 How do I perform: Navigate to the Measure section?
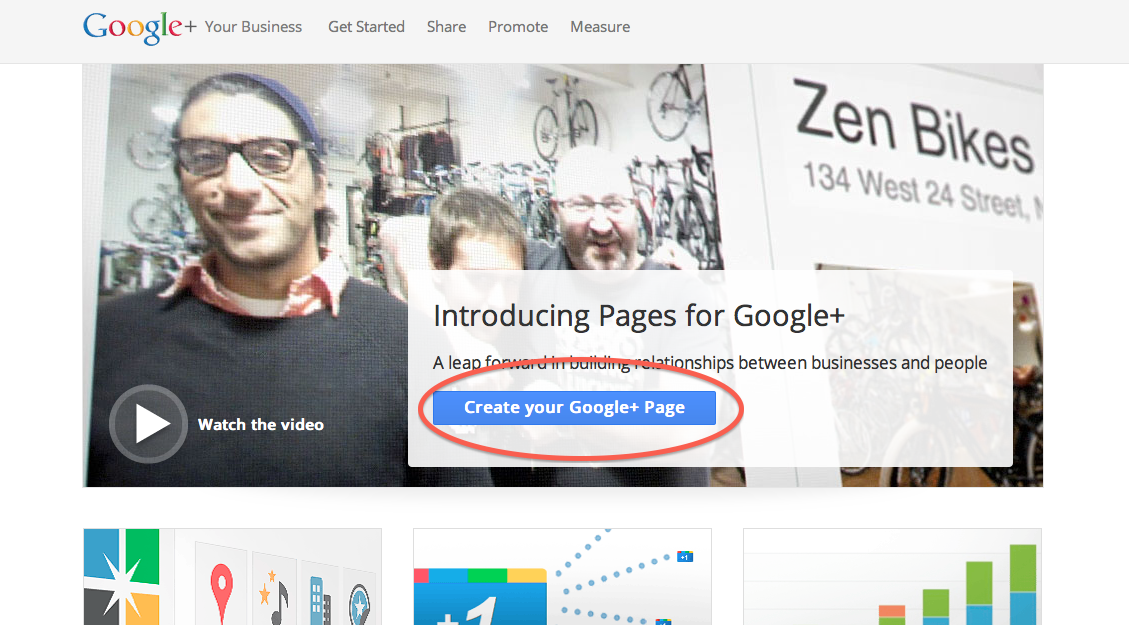click(600, 27)
